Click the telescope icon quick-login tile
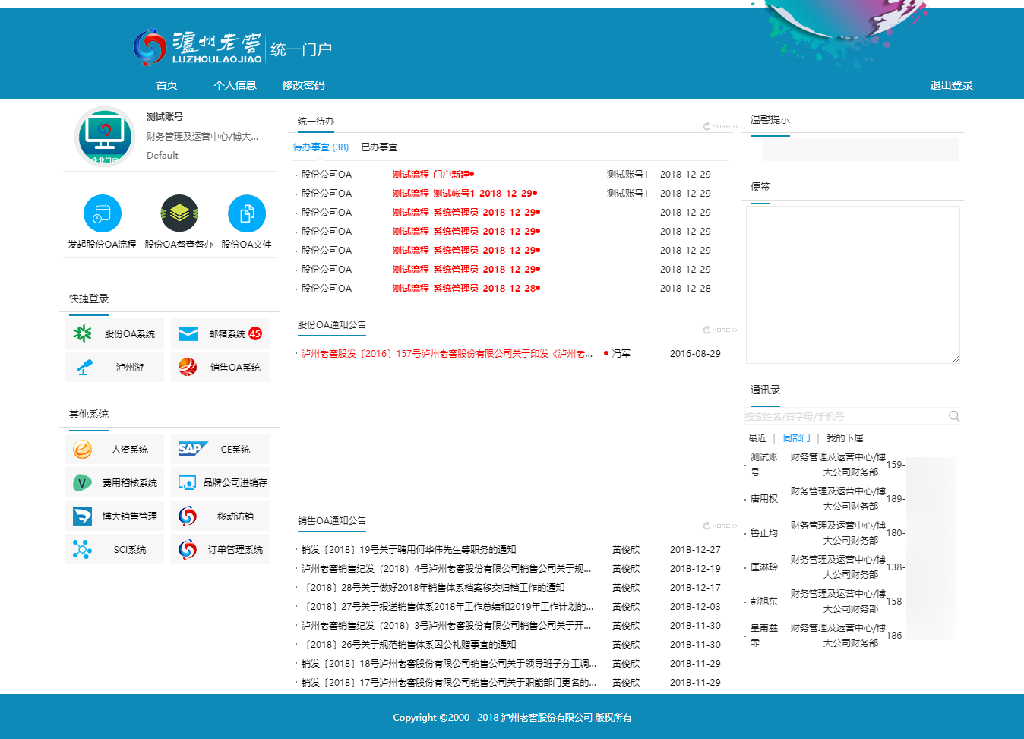Screen dimensions: 1024x739 pyautogui.click(x=114, y=367)
